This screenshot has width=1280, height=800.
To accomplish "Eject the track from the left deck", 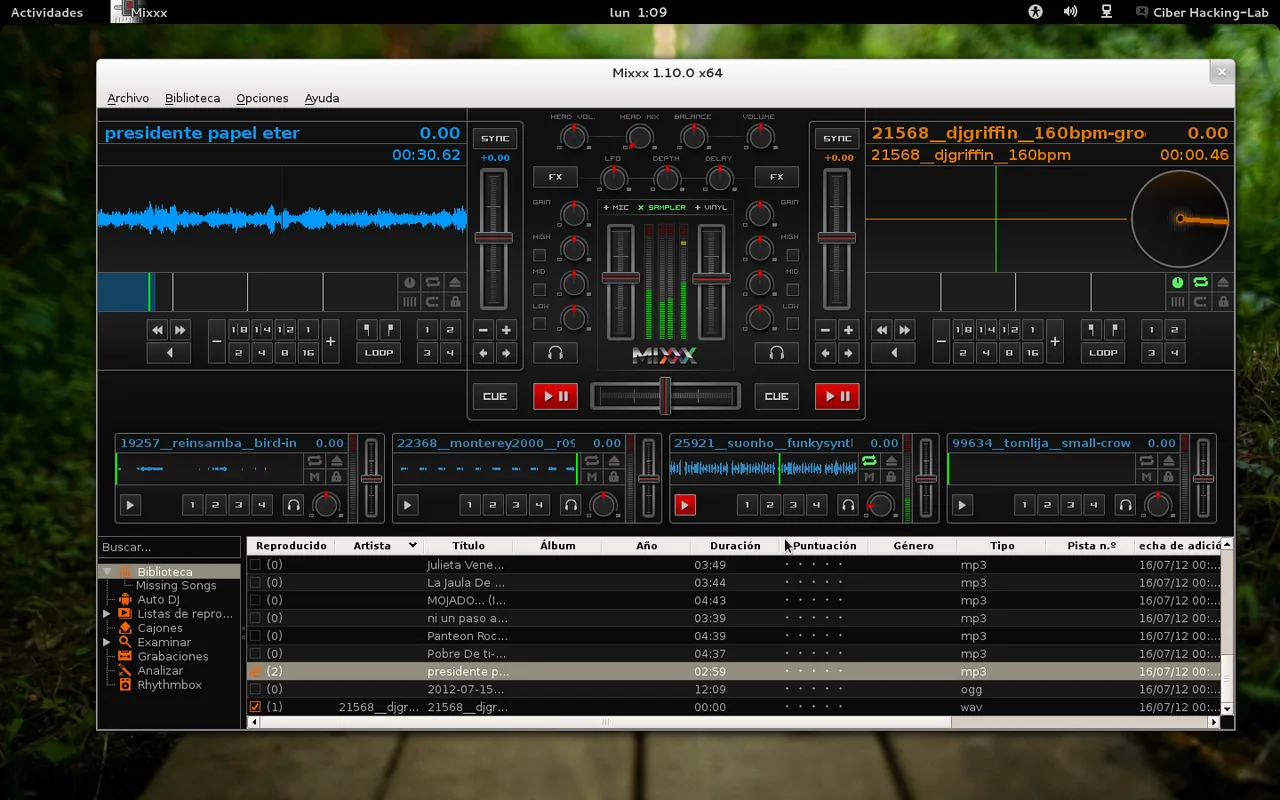I will coord(455,283).
